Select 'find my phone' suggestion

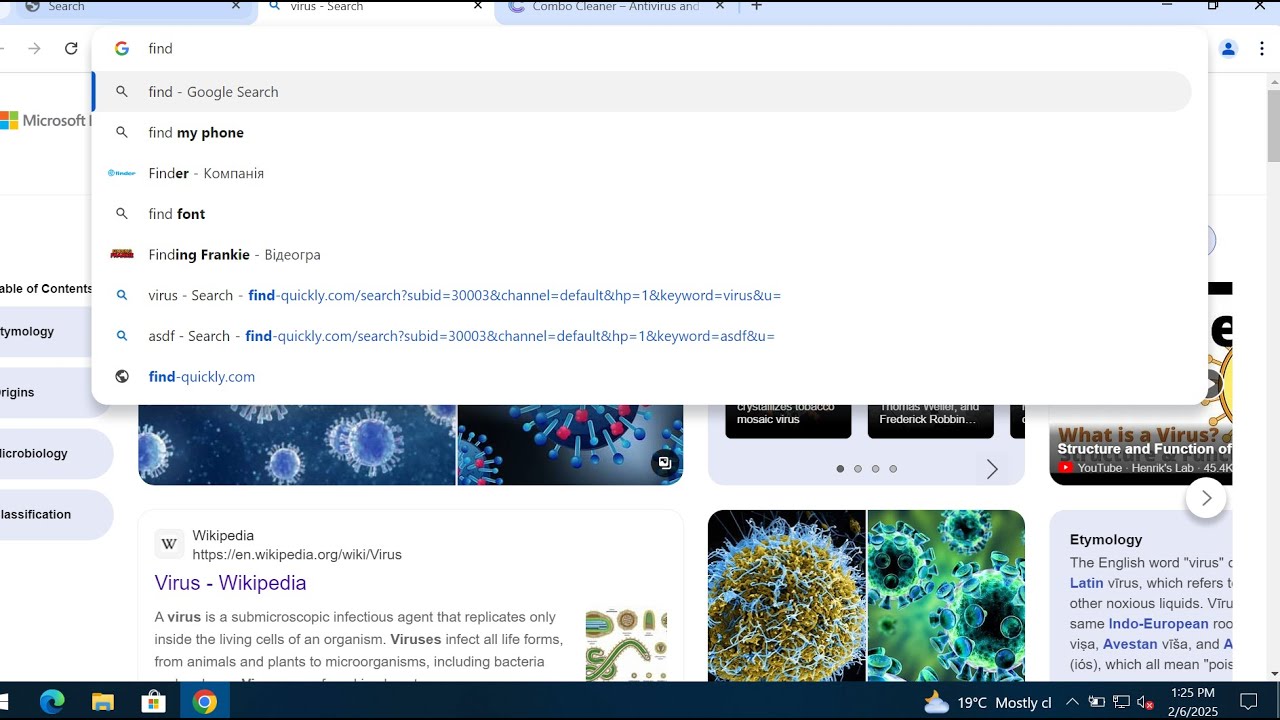click(x=642, y=133)
